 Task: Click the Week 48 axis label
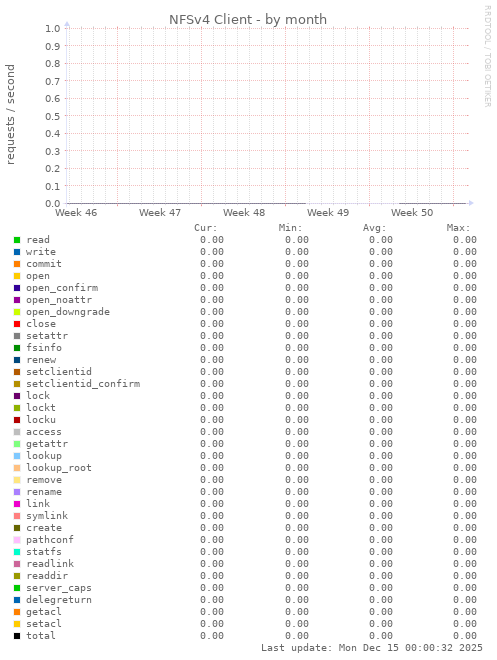[x=244, y=213]
